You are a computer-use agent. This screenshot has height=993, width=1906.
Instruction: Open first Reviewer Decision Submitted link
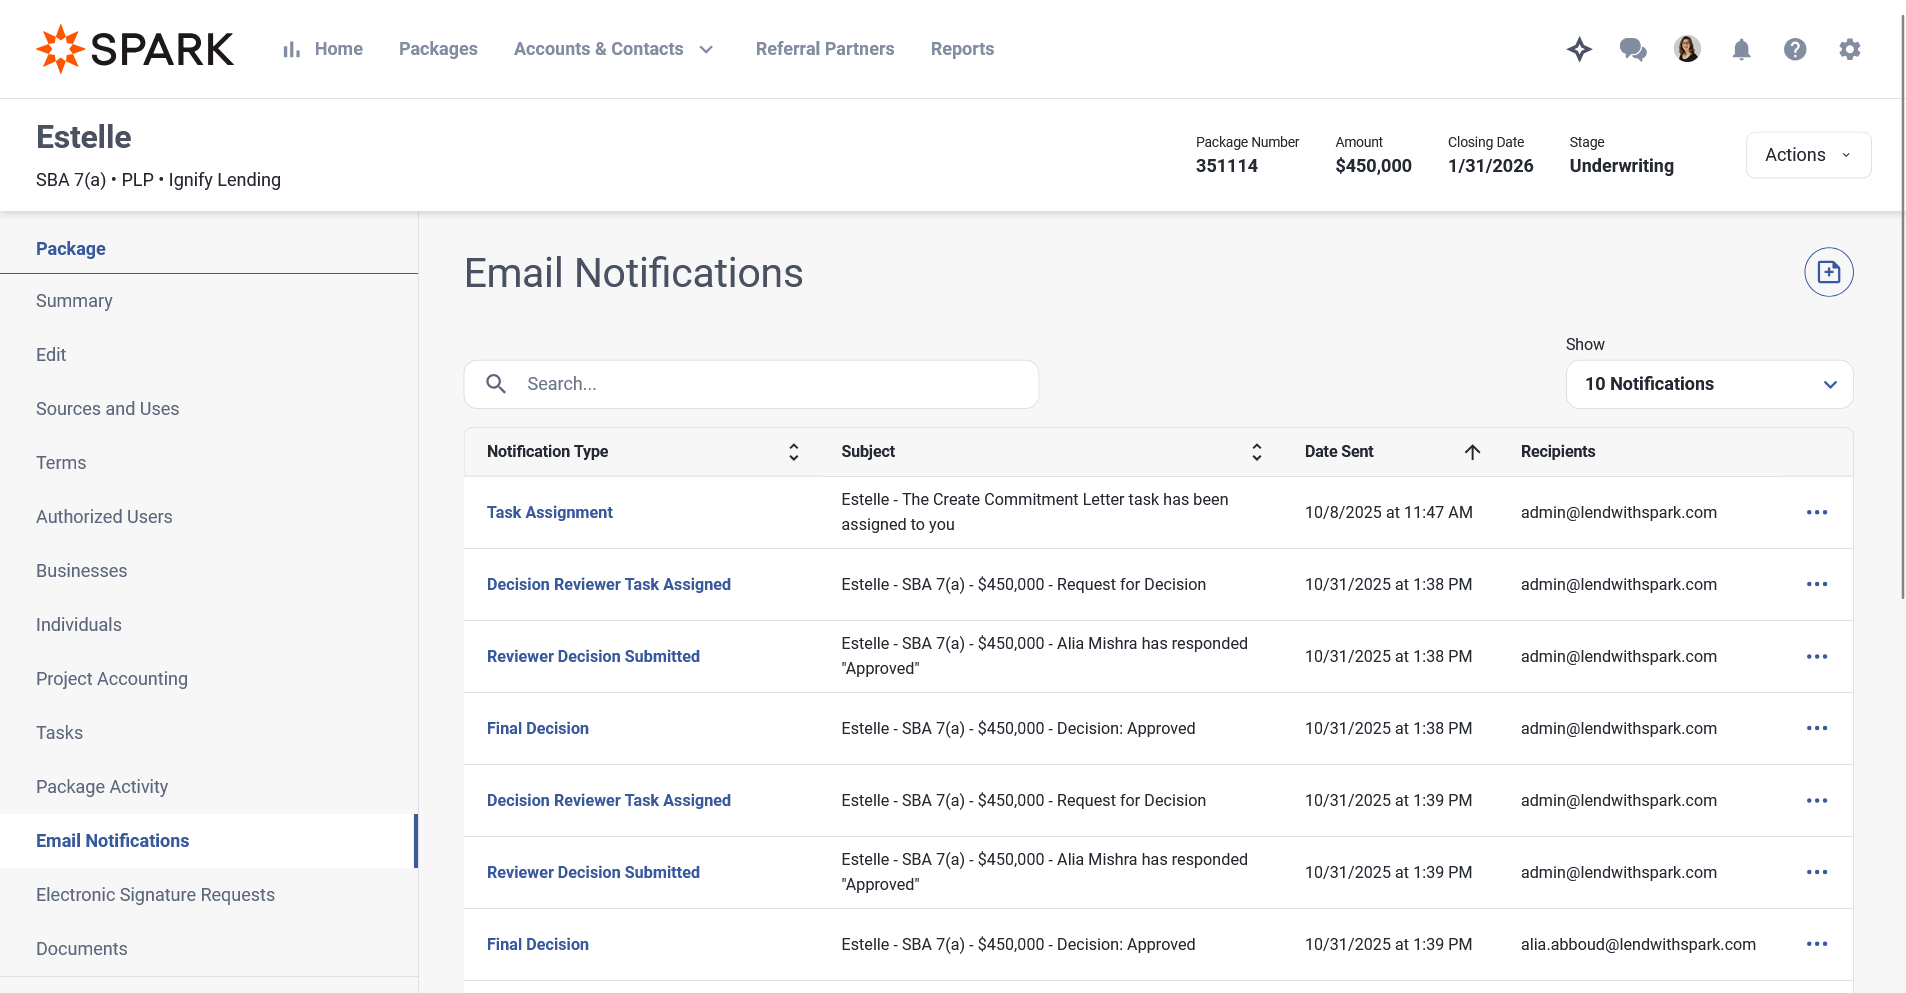[593, 656]
